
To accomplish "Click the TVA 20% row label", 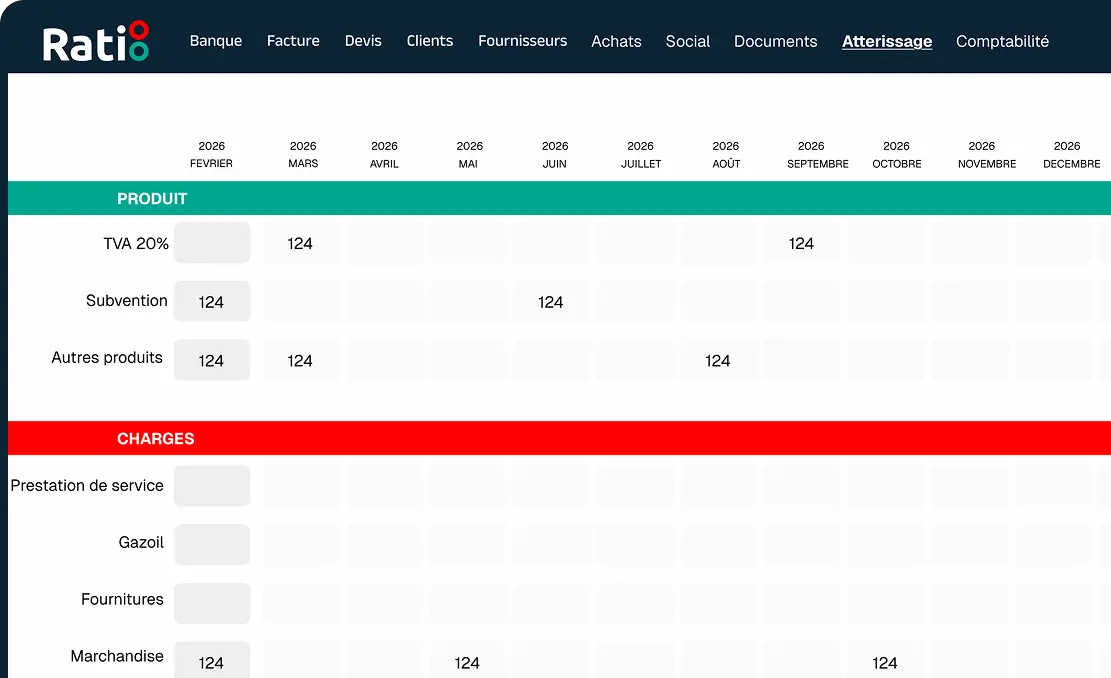I will click(x=136, y=243).
